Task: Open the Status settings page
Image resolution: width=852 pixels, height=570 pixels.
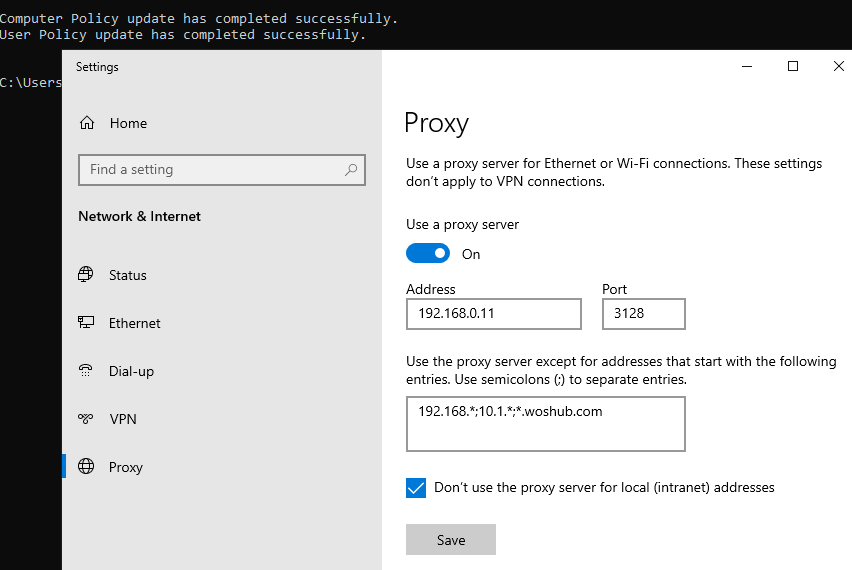Action: pyautogui.click(x=128, y=275)
